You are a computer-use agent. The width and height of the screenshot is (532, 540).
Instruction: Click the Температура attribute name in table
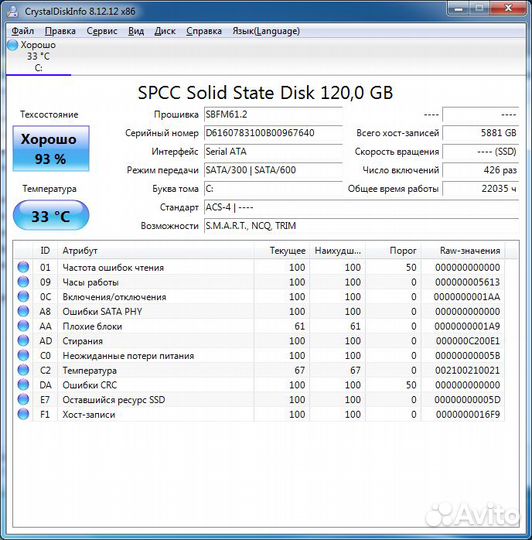pos(90,371)
